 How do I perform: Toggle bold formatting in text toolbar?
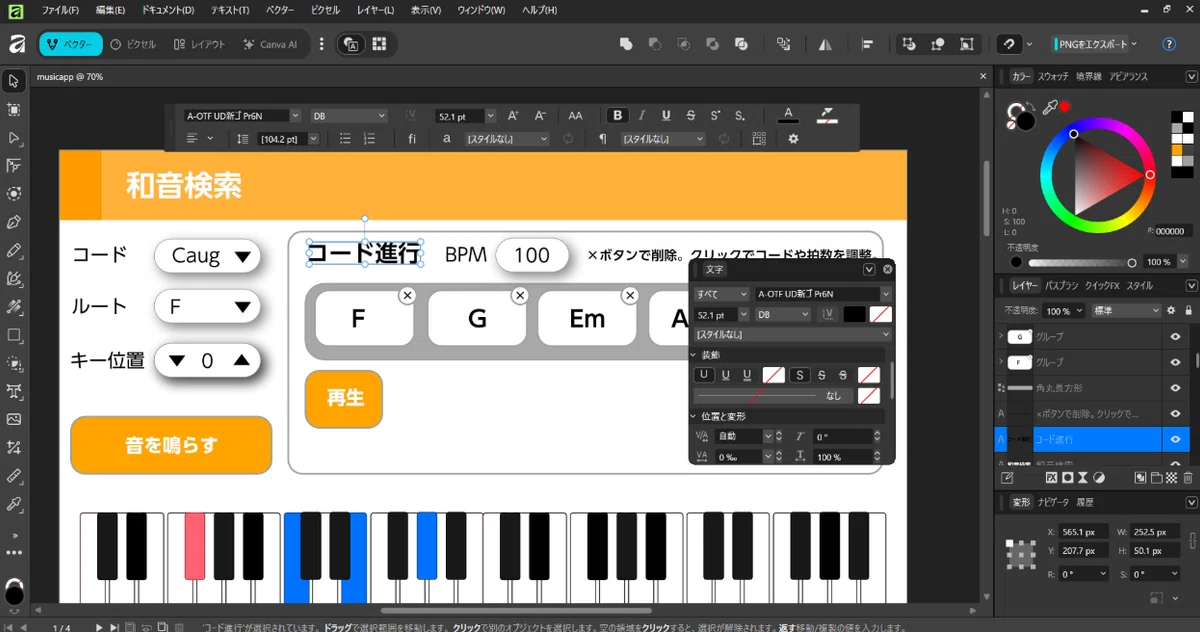618,116
